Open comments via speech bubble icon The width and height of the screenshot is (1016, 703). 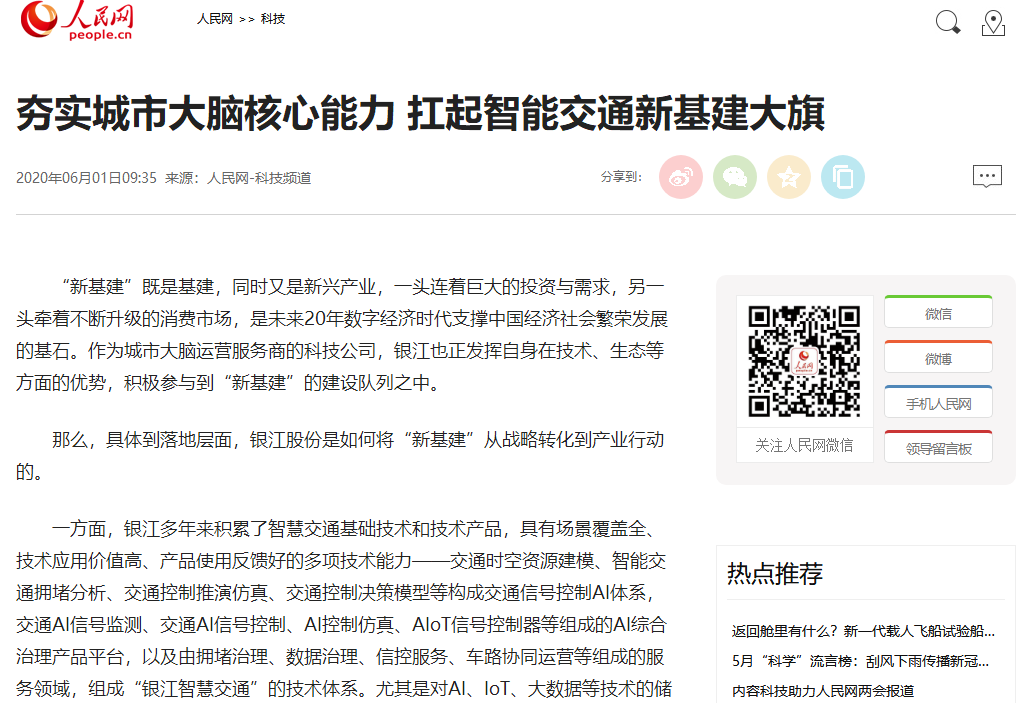tap(987, 177)
